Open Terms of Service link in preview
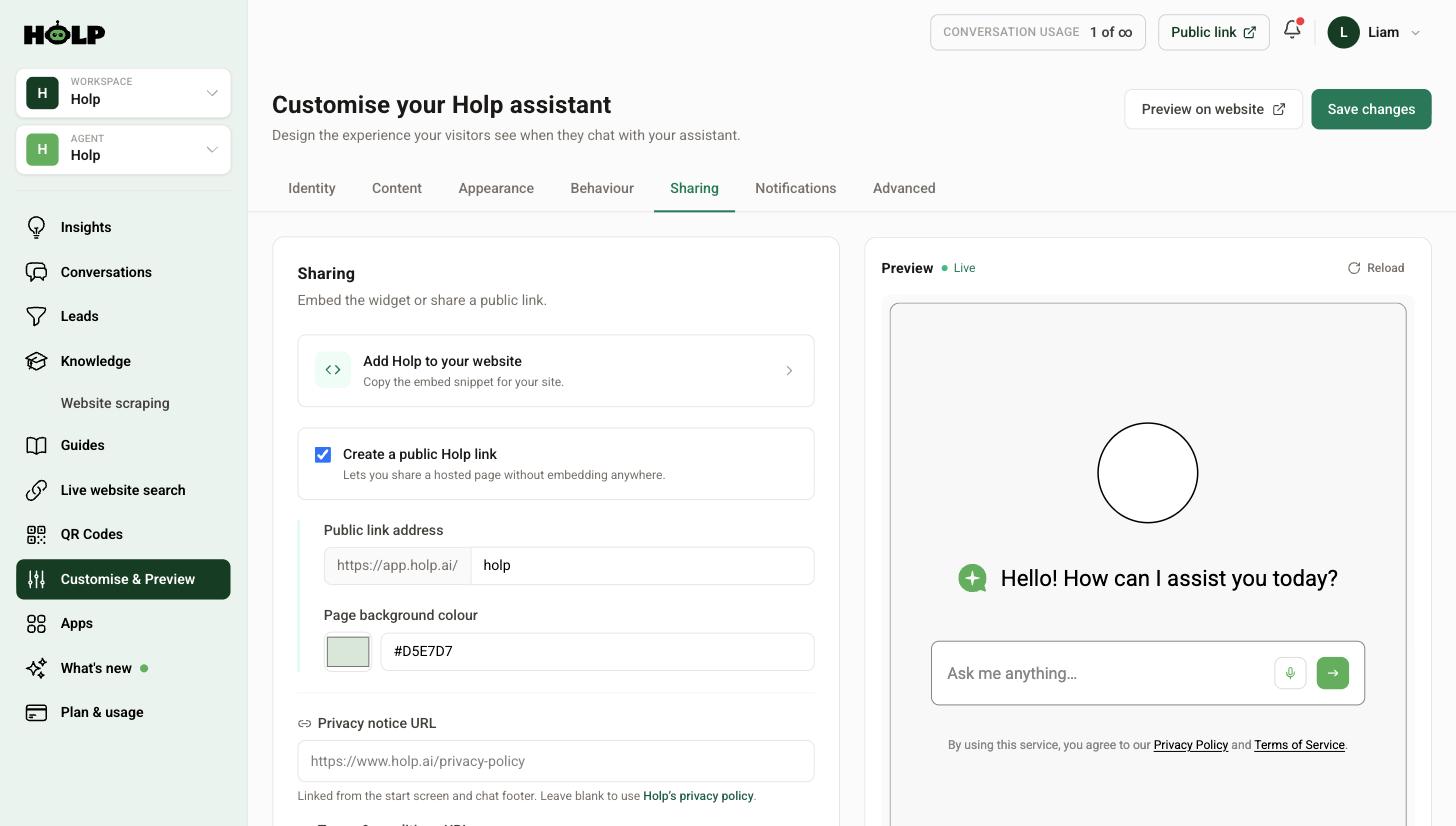The width and height of the screenshot is (1456, 826). click(x=1299, y=745)
